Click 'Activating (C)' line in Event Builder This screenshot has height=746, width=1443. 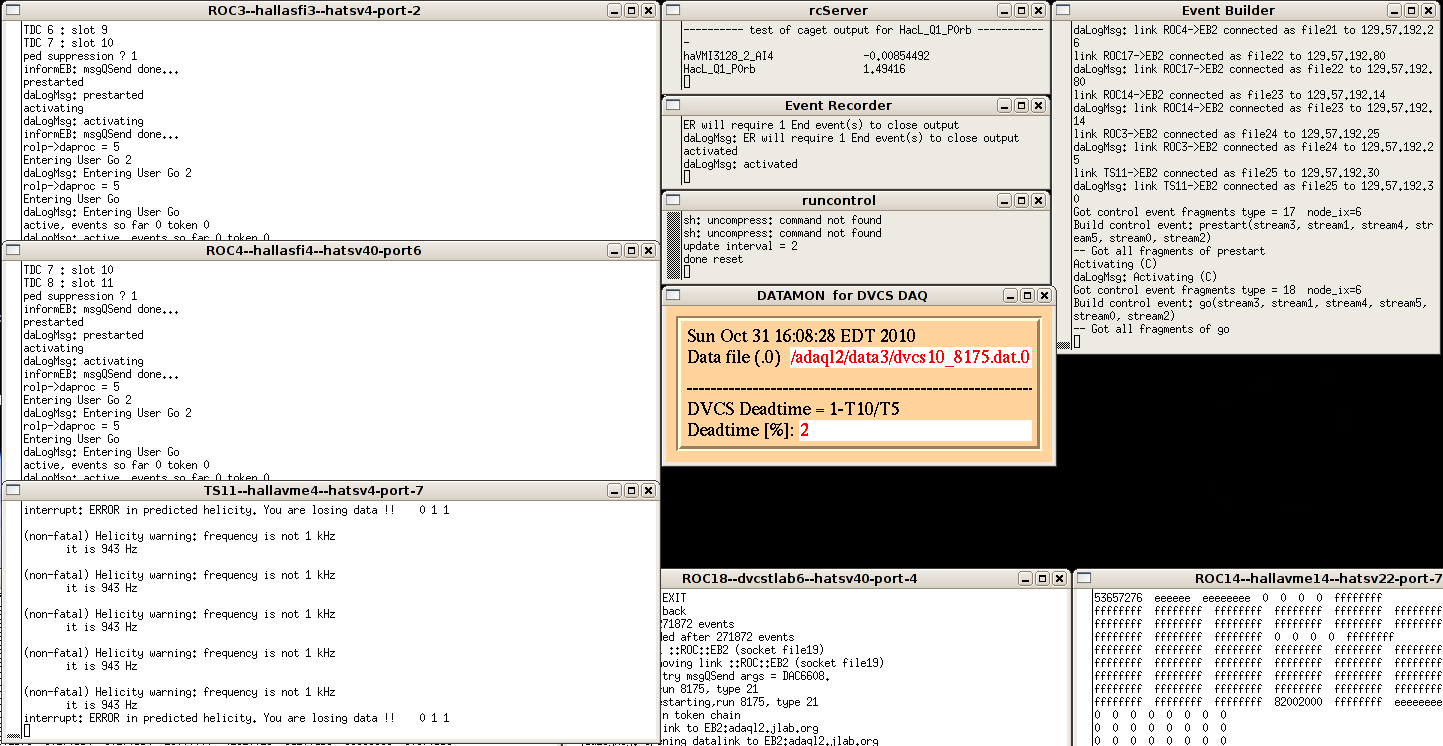(1116, 264)
